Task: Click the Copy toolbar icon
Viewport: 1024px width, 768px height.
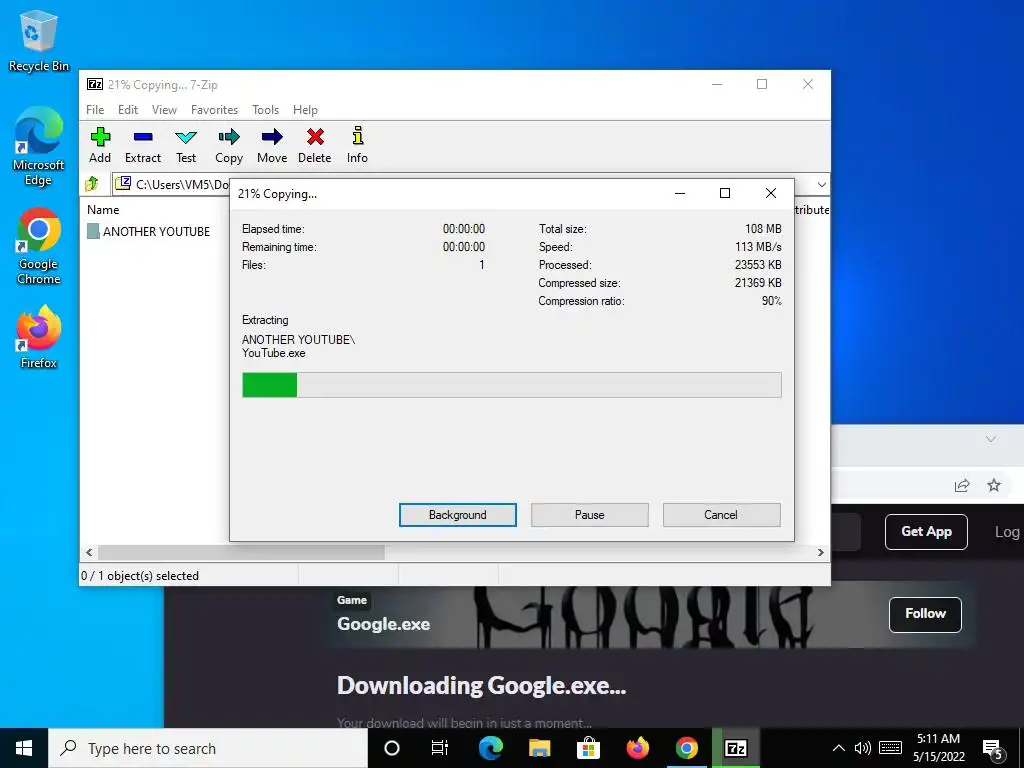Action: coord(229,145)
